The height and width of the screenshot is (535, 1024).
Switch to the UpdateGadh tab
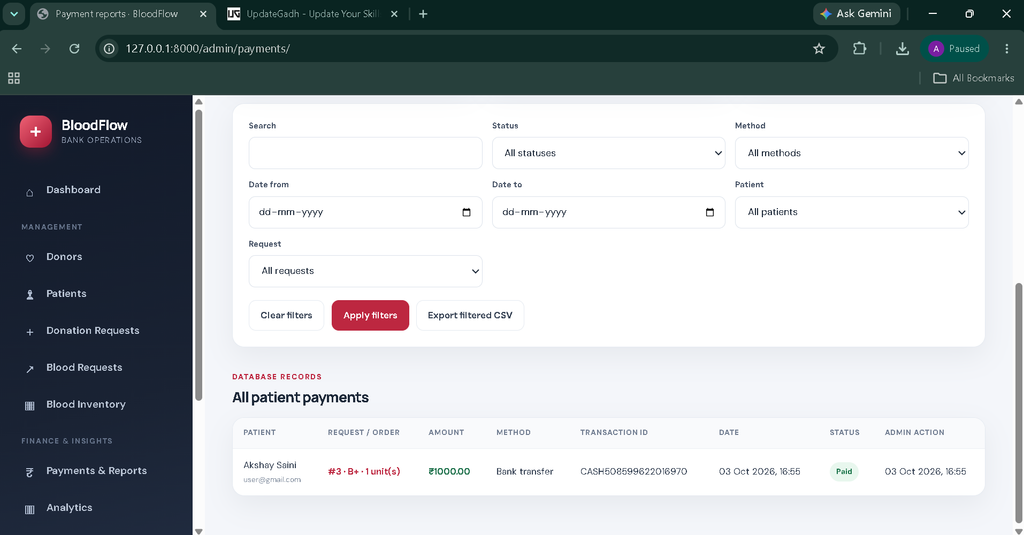pos(313,14)
